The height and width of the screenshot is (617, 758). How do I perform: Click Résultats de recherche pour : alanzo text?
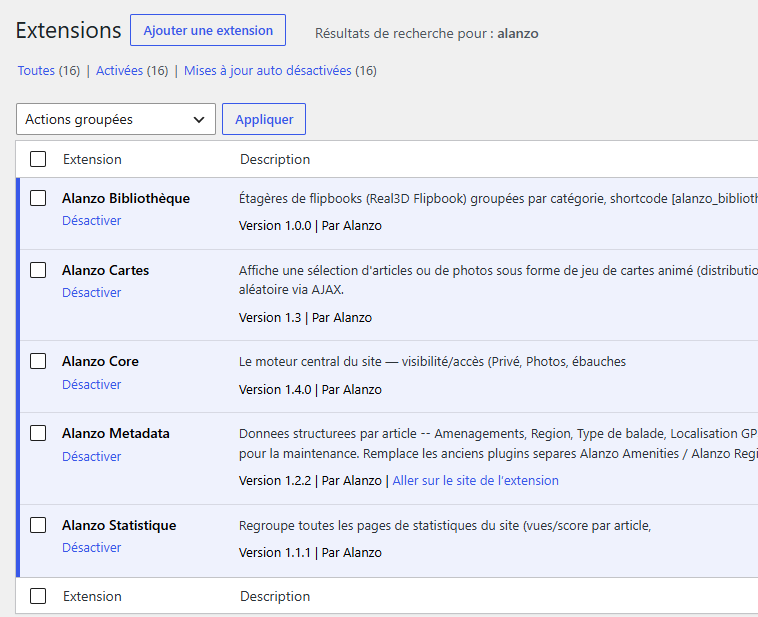coord(426,33)
